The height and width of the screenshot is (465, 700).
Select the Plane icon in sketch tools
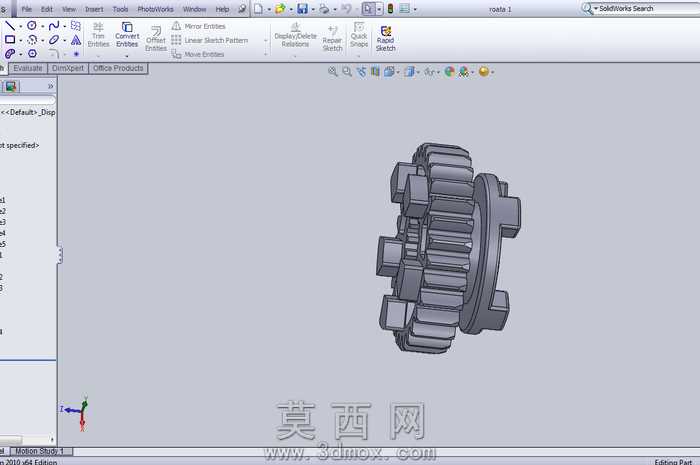pyautogui.click(x=76, y=26)
